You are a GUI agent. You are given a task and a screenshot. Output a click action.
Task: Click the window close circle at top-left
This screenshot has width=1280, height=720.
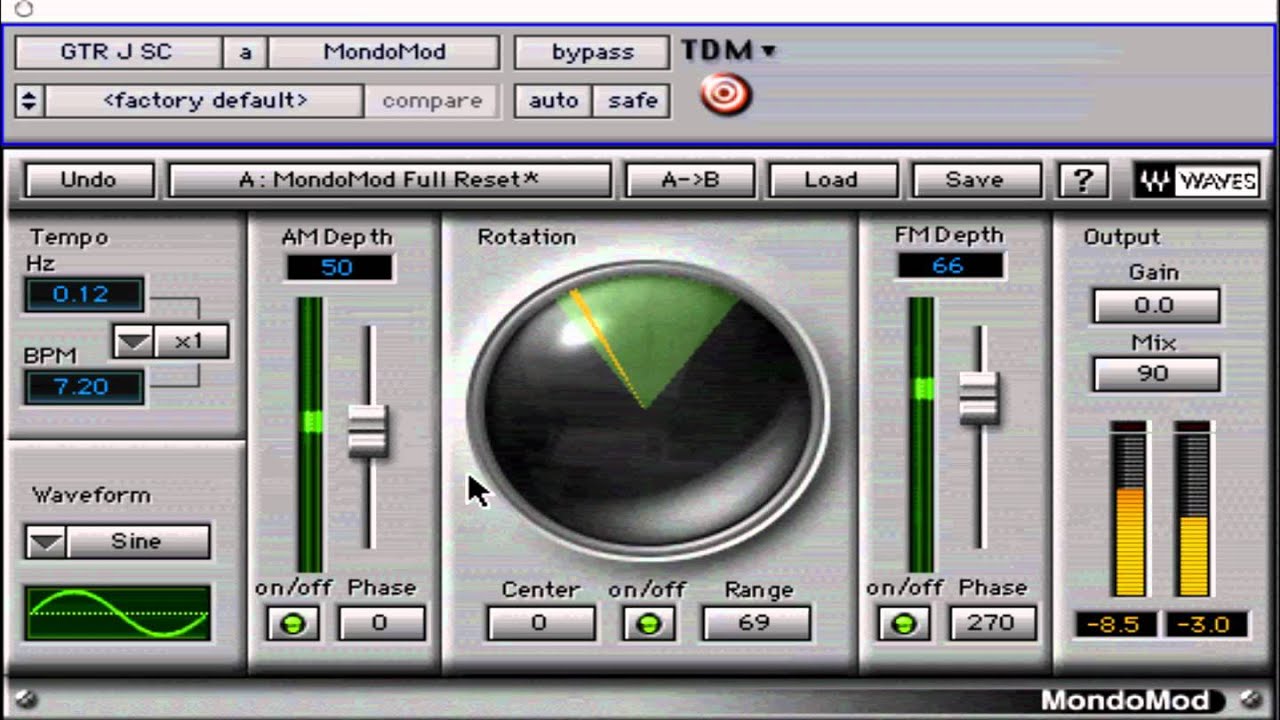[x=24, y=10]
